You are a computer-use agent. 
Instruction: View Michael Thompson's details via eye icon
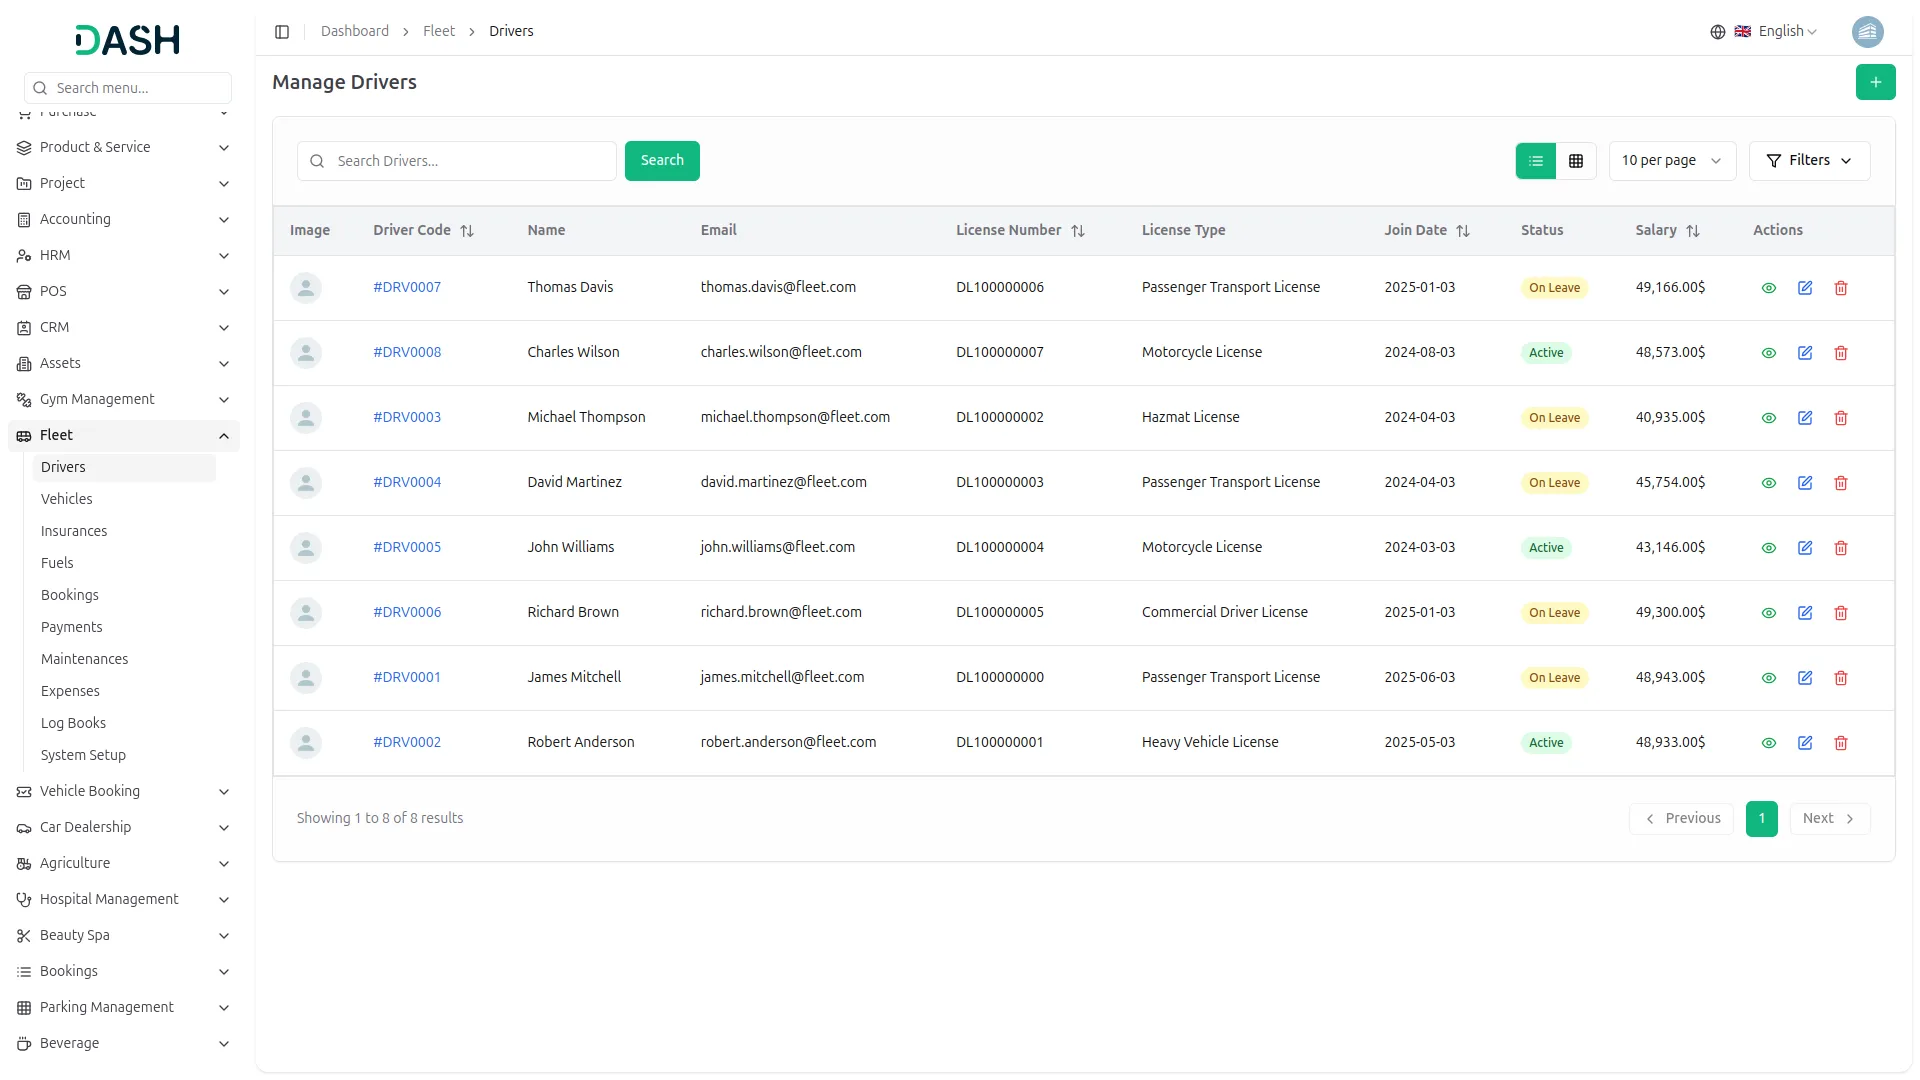[1768, 418]
